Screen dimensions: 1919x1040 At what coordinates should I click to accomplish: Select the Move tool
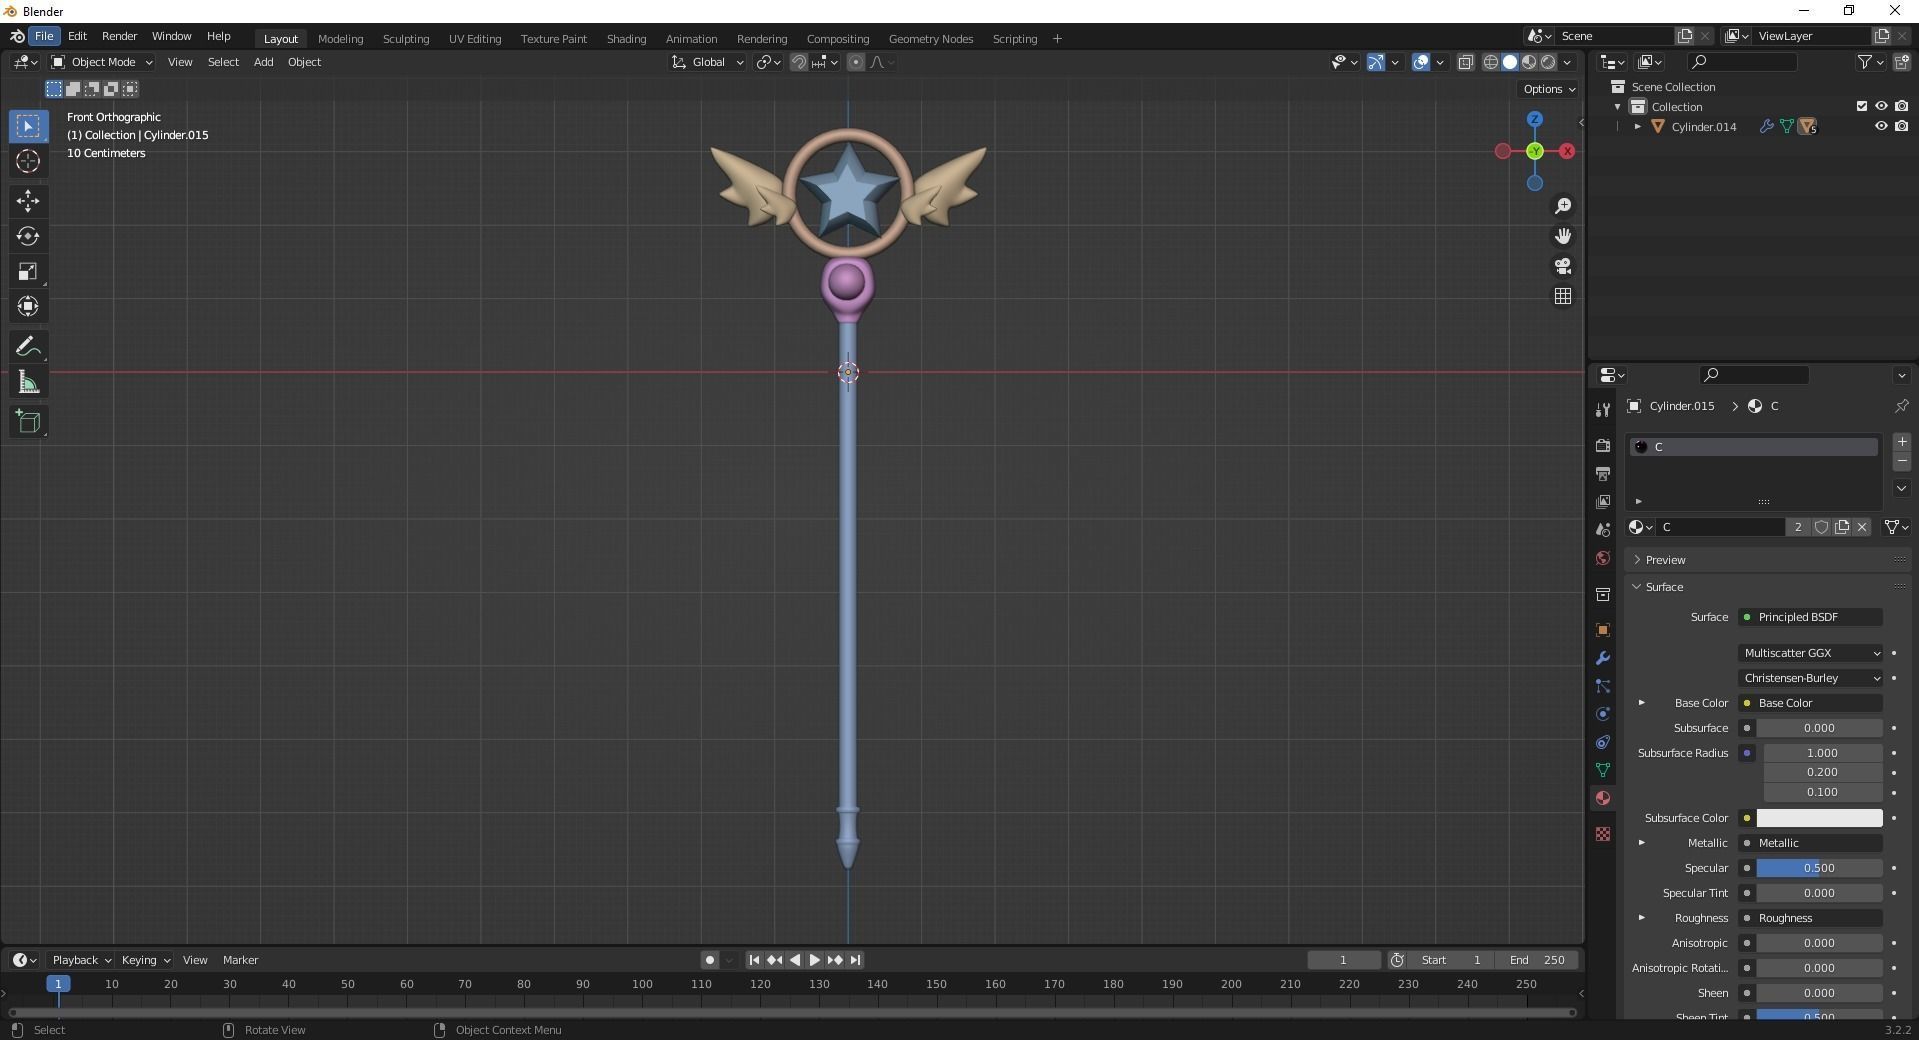click(28, 201)
